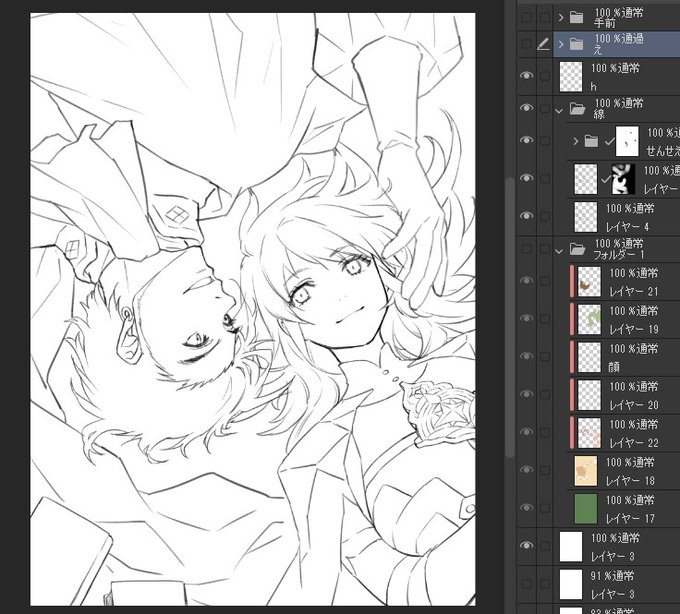Select the レイヤー 4 thumbnail
Image resolution: width=680 pixels, height=614 pixels.
point(585,216)
